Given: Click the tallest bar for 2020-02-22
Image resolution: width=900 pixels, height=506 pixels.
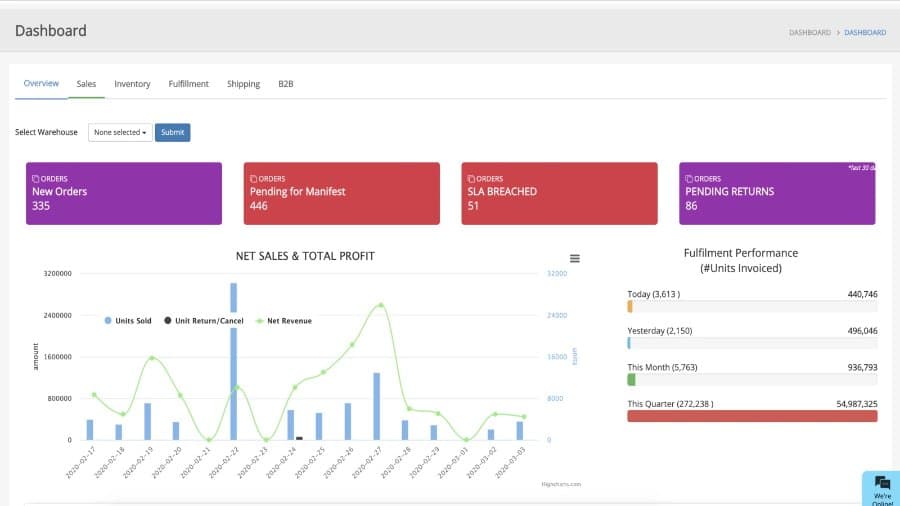Looking at the screenshot, I should [x=234, y=361].
